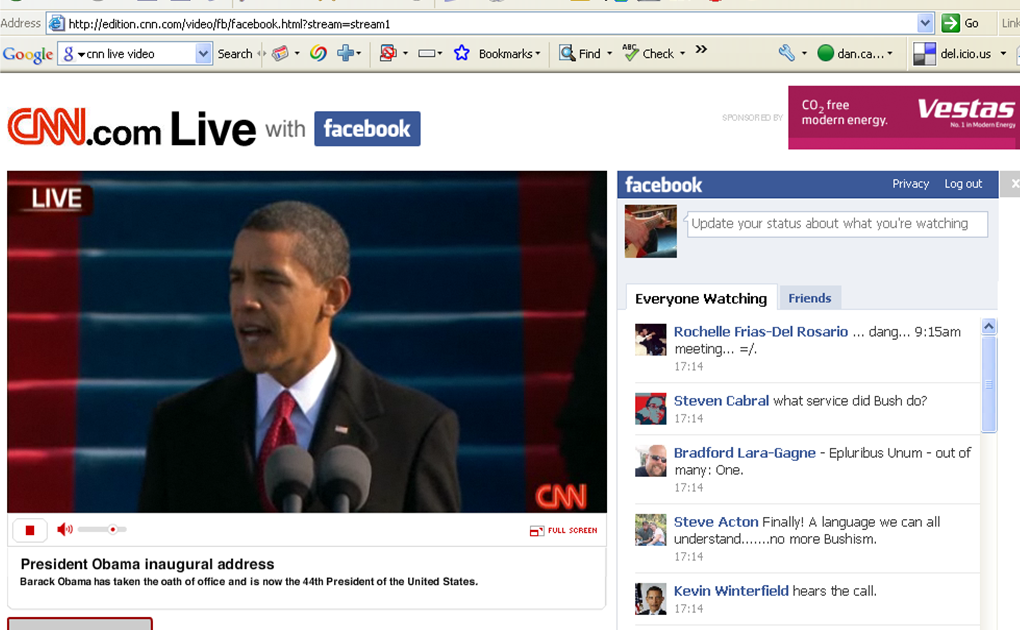Click the del.icio.us toolbar label
Image resolution: width=1020 pixels, height=630 pixels.
965,54
